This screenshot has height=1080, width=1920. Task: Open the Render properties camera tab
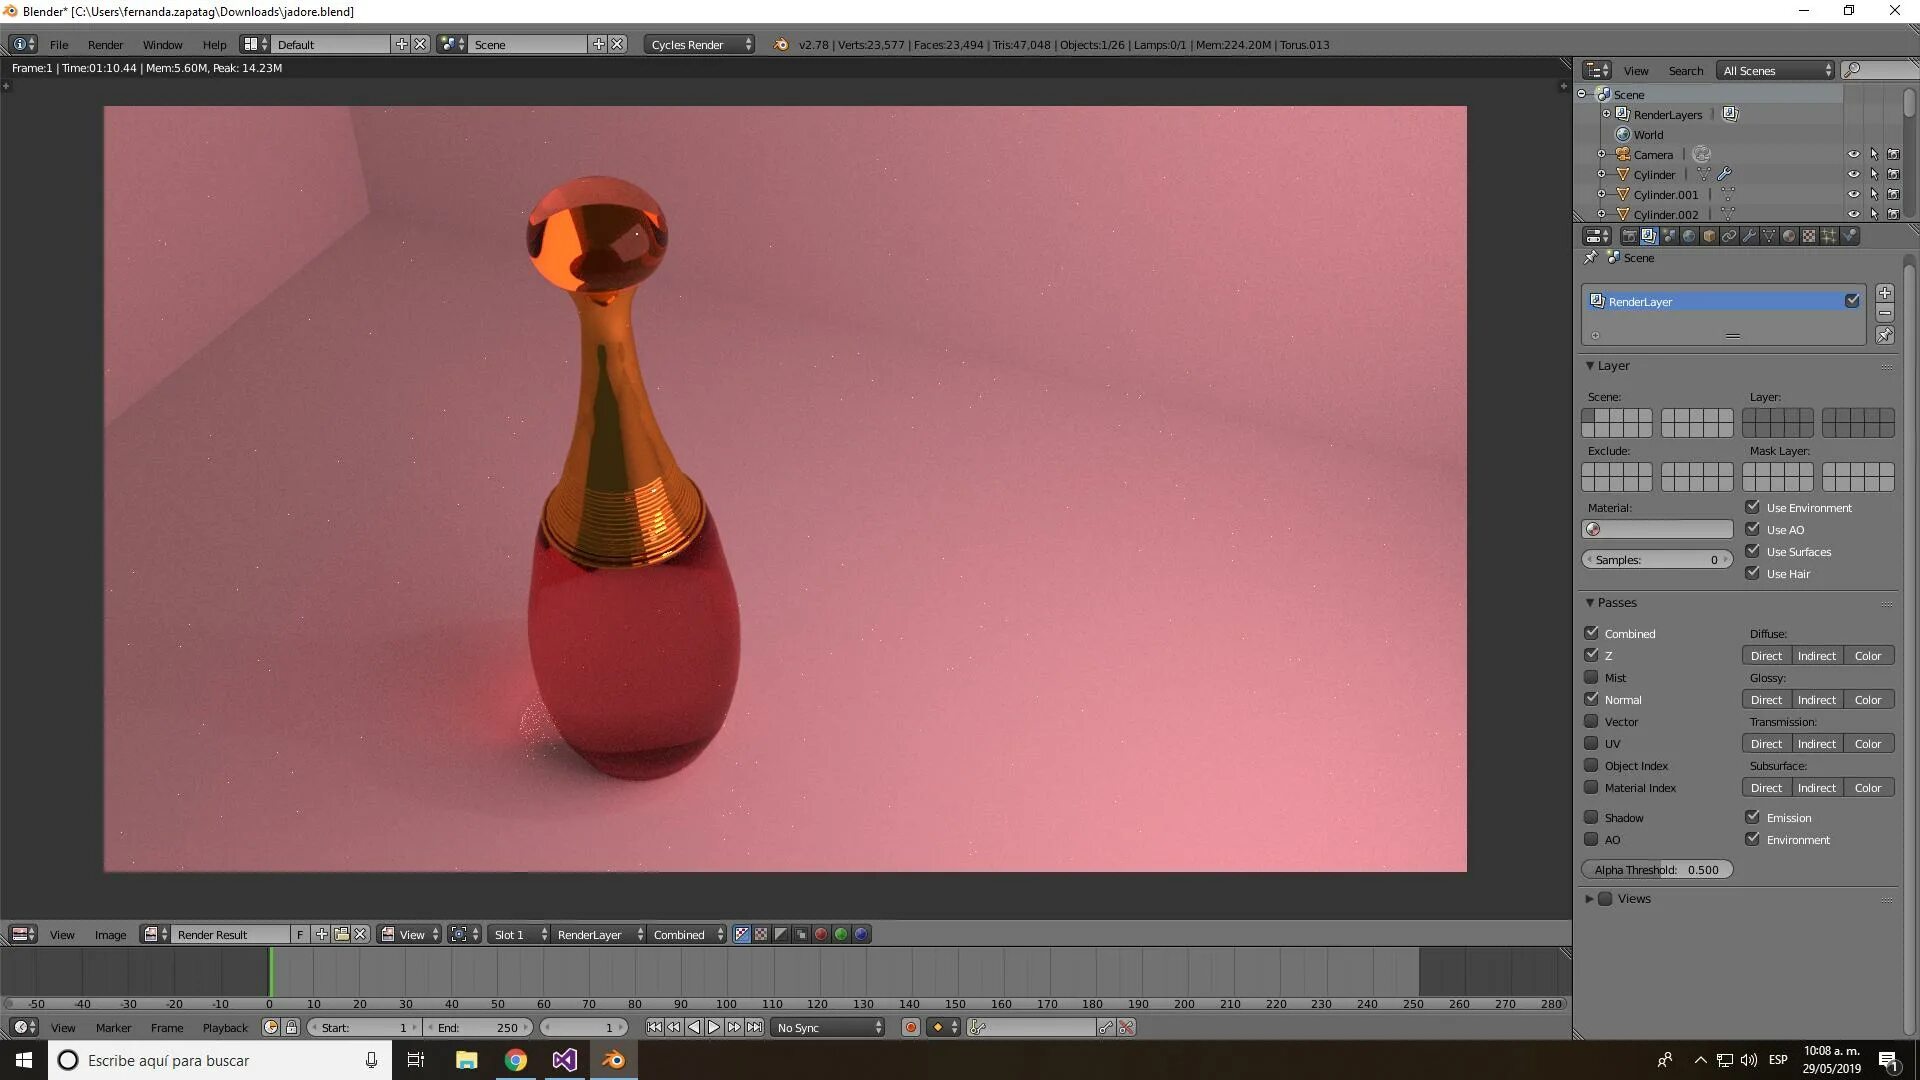1629,236
